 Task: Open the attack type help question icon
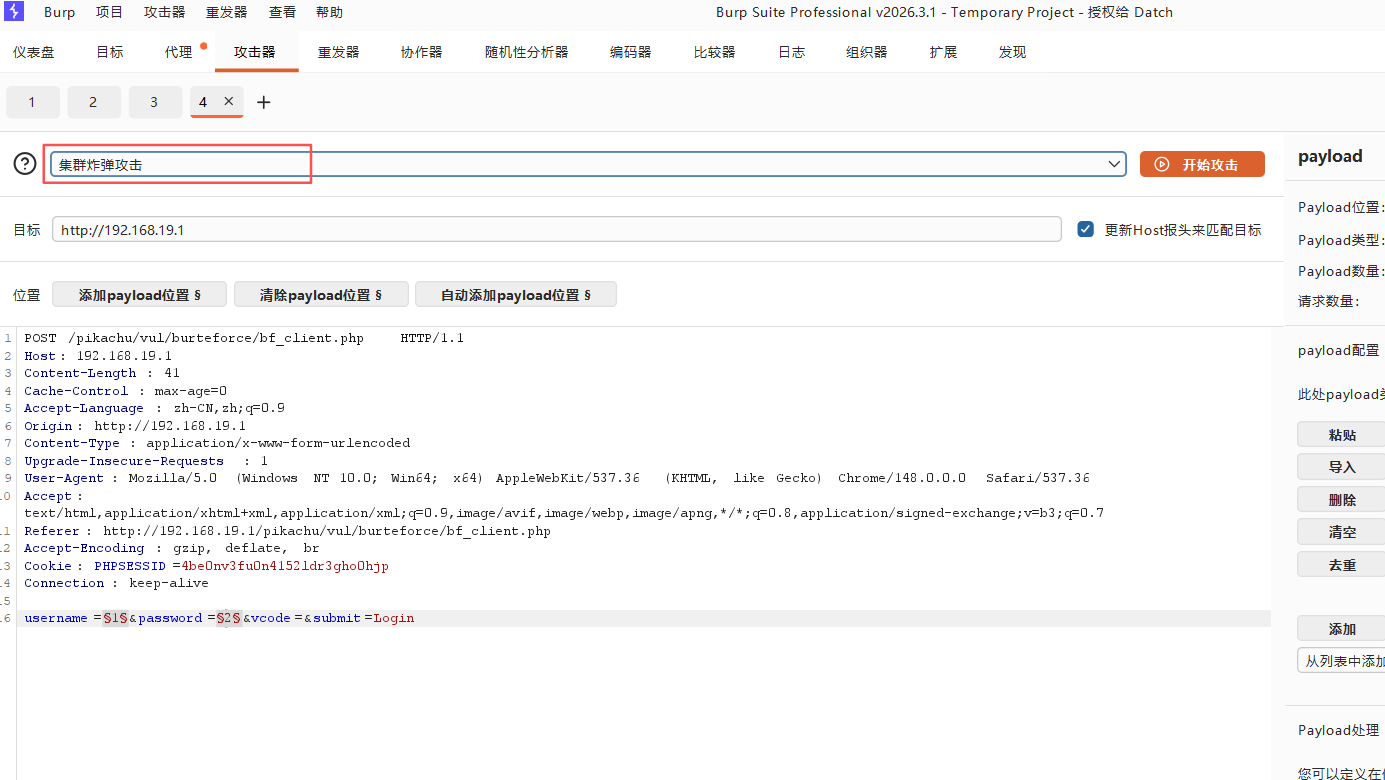pos(25,164)
